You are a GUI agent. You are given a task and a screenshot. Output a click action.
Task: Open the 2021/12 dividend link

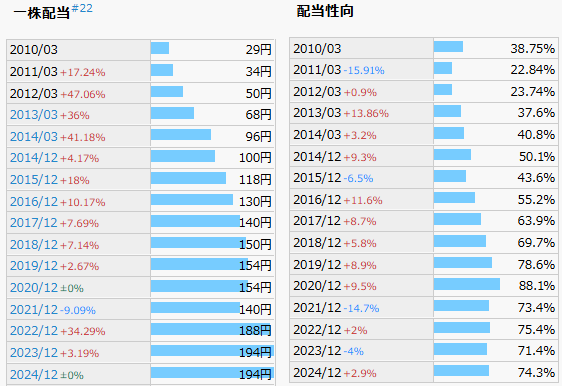(x=34, y=309)
